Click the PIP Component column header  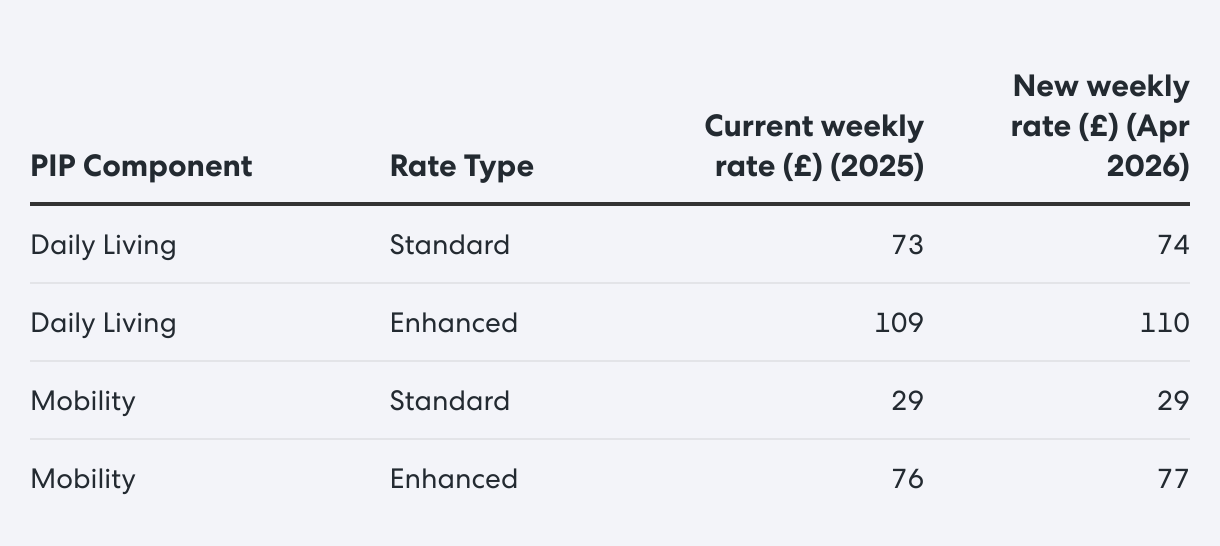coord(141,166)
